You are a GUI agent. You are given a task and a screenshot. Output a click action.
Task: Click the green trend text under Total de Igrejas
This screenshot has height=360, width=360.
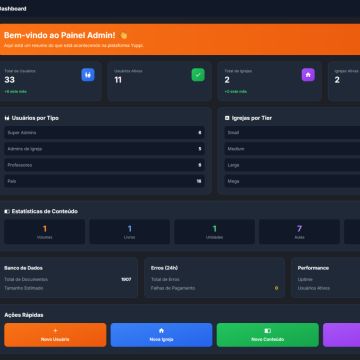coord(236,92)
